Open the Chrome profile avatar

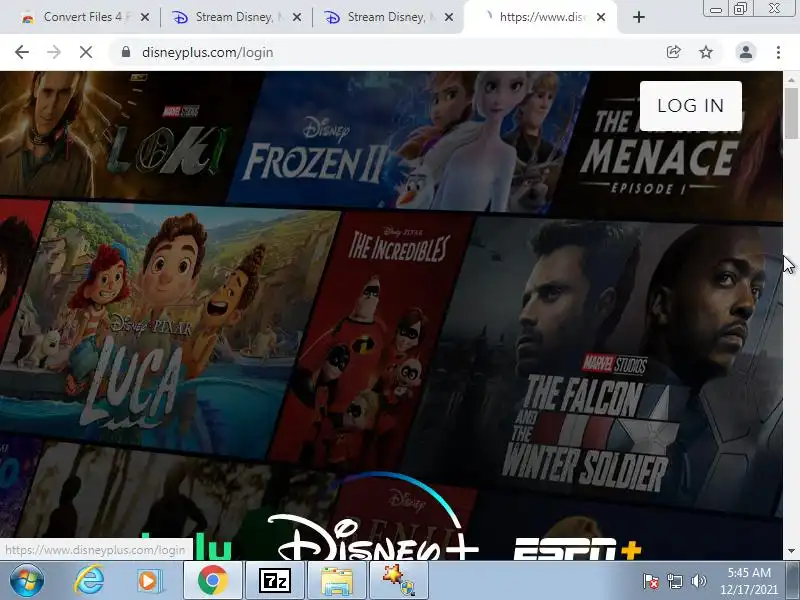pos(745,52)
